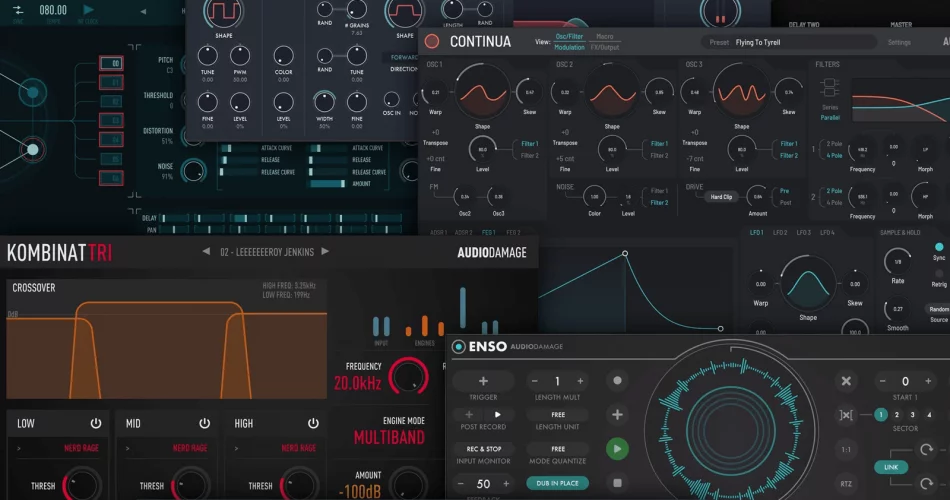Click the OSC 1 waveform Shape display
Viewport: 950px width, 500px height.
click(x=482, y=93)
